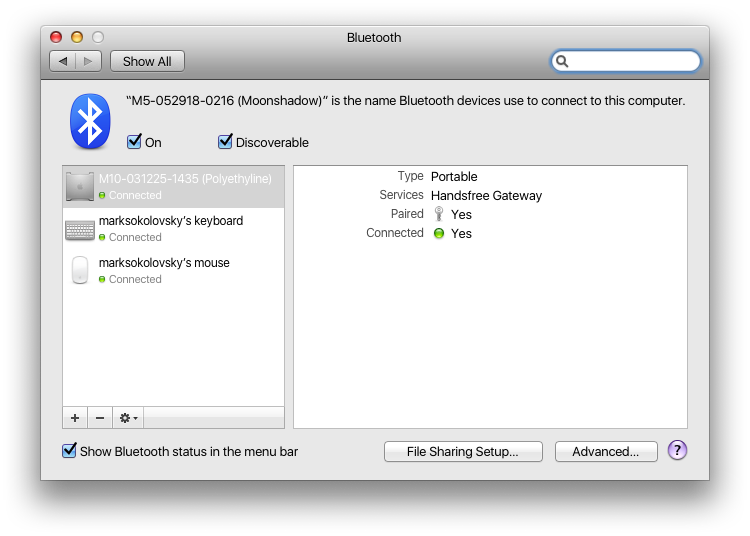The width and height of the screenshot is (750, 536).
Task: Uncheck the Discoverable checkbox
Action: pyautogui.click(x=225, y=142)
